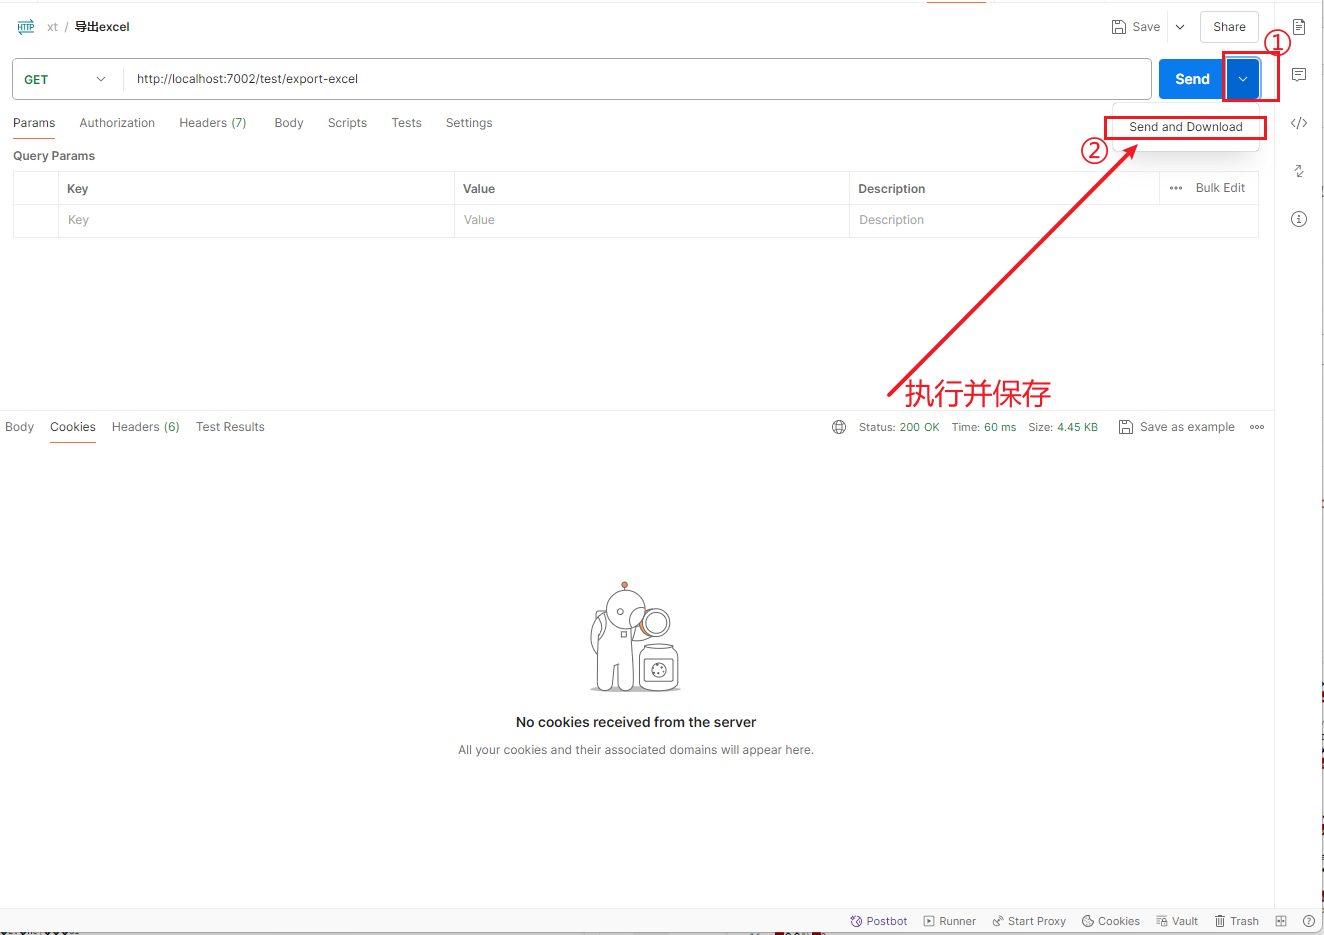Open the request Headers (7) tab
This screenshot has height=935, width=1324.
pos(213,123)
